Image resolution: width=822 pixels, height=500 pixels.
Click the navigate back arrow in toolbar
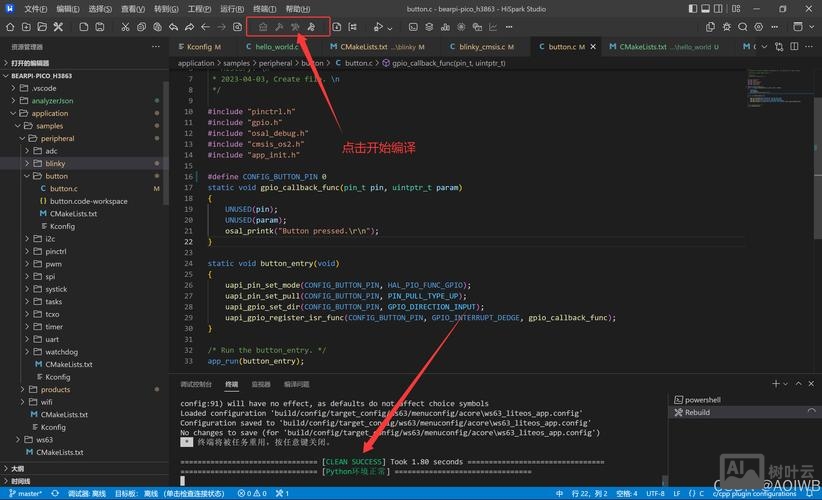[x=205, y=27]
